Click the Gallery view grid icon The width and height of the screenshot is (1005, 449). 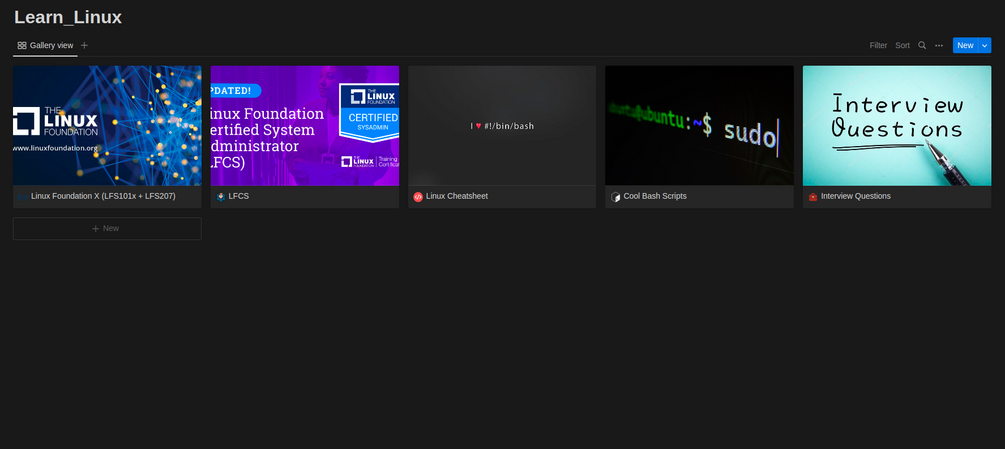click(x=22, y=45)
